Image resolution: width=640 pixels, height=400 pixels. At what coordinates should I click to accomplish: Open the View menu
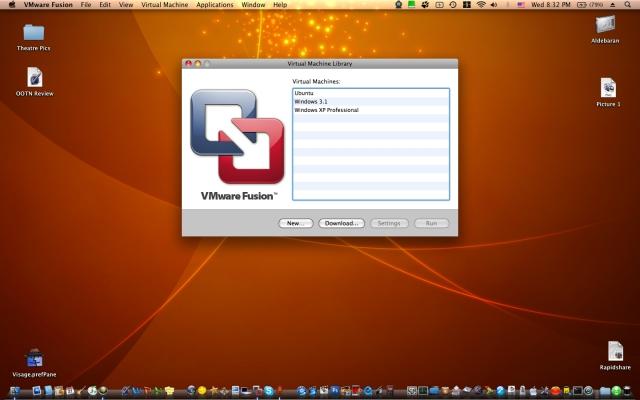click(x=126, y=5)
